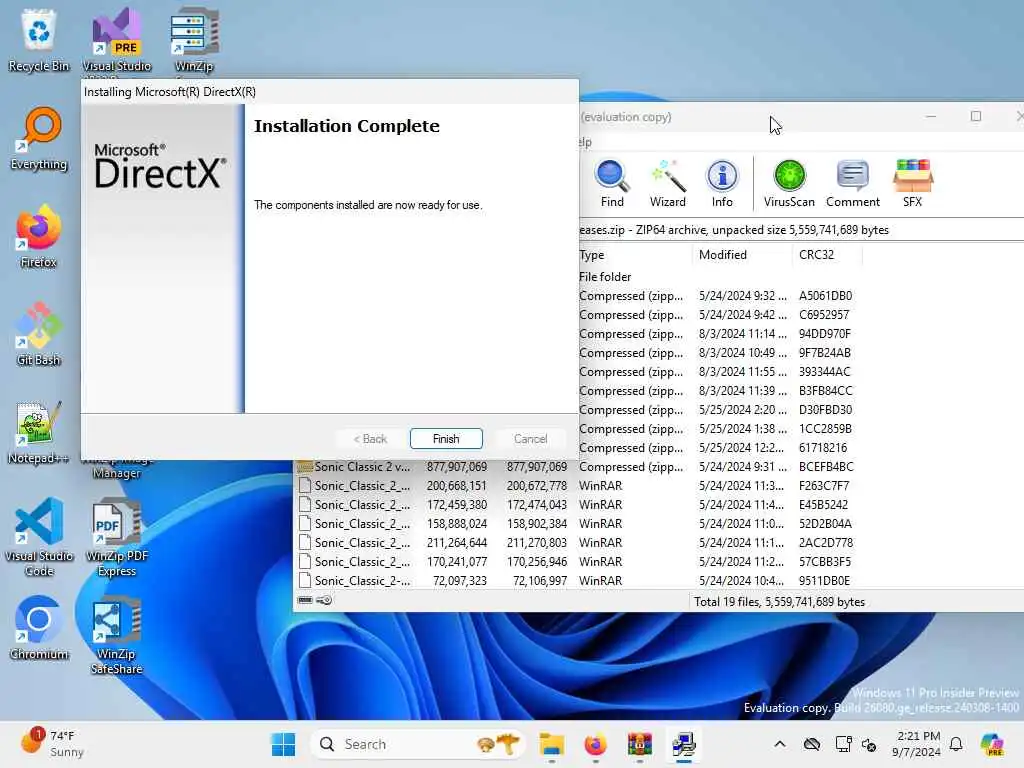This screenshot has height=768, width=1024.
Task: Click the CRC32 value 9F7B24AB
Action: [825, 353]
